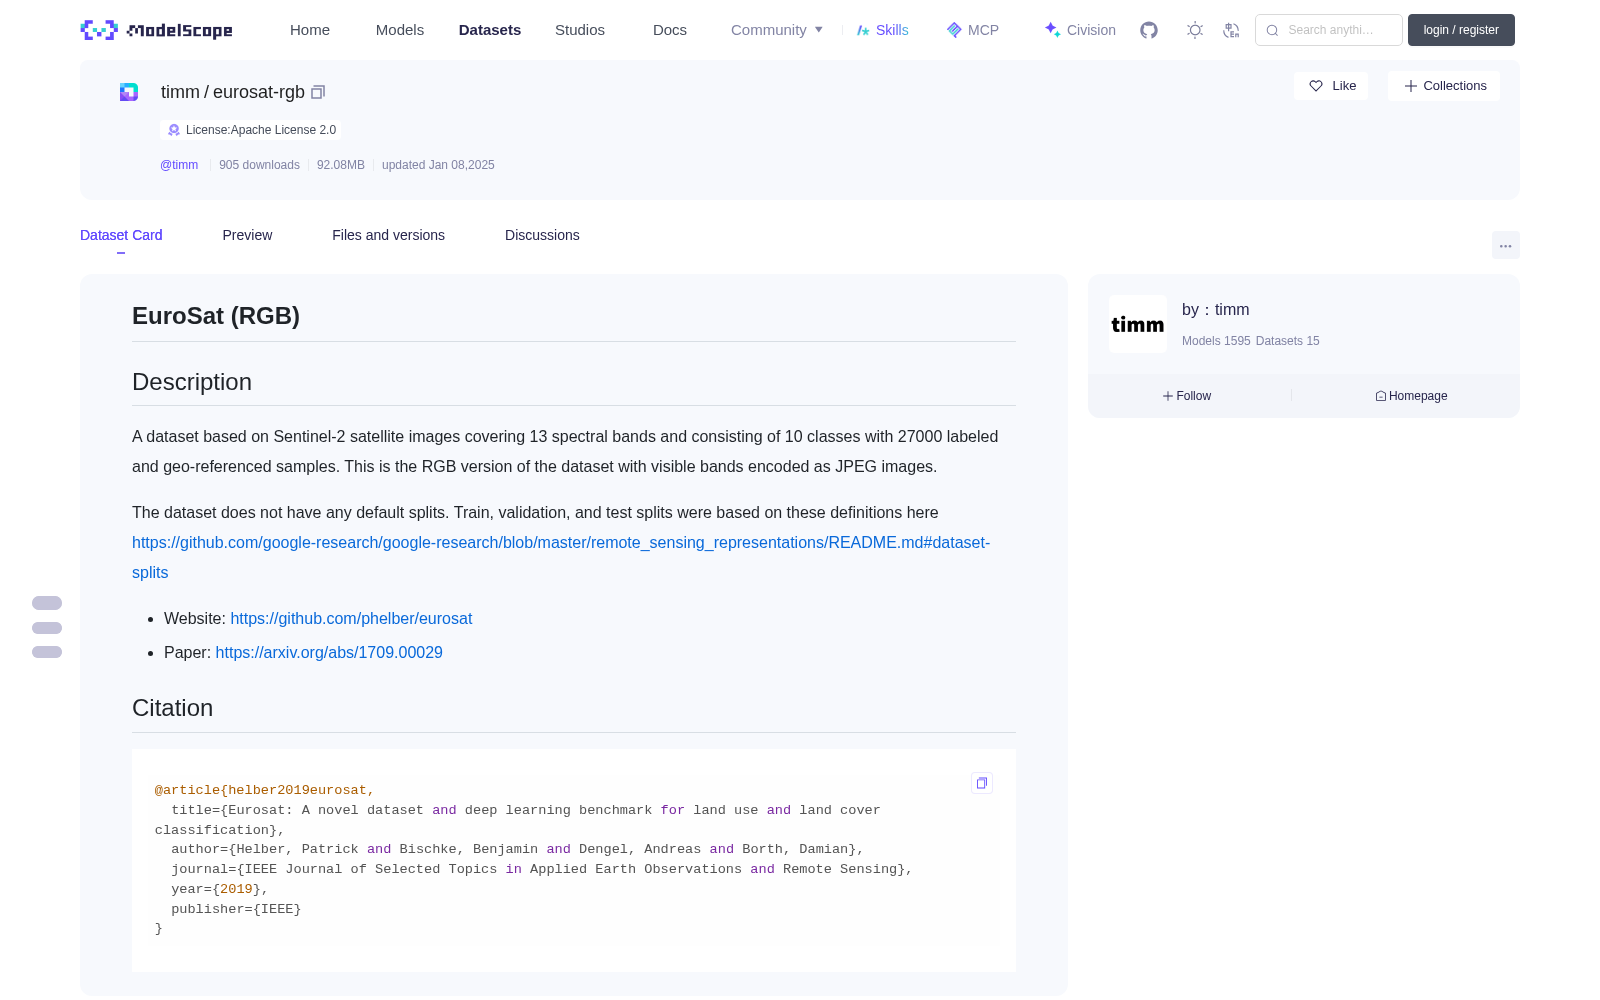
Task: Select the Dataset Card tab
Action: pyautogui.click(x=121, y=235)
